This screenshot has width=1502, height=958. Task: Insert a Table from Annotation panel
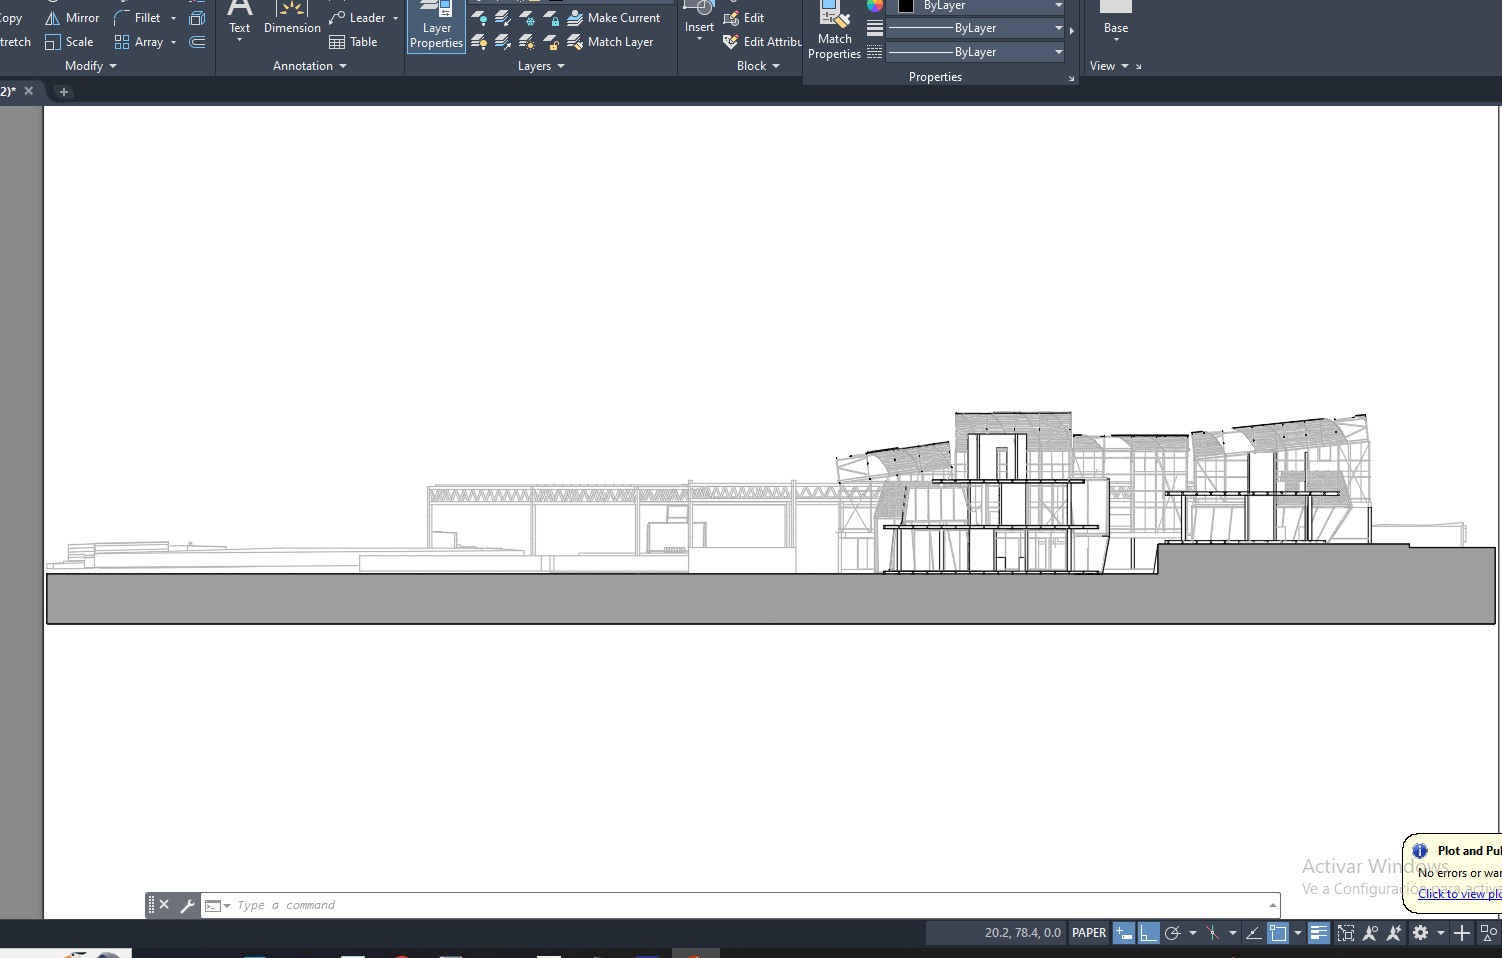point(353,42)
